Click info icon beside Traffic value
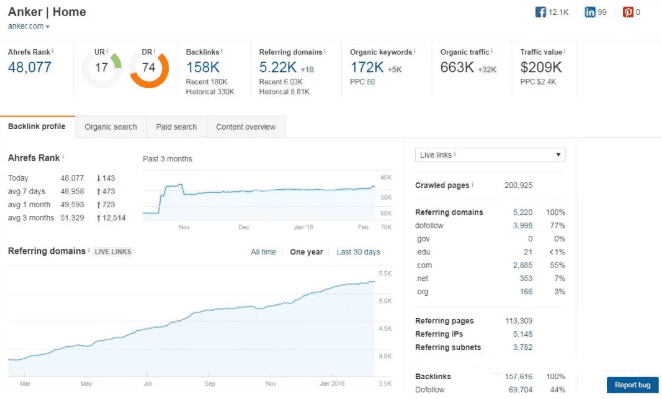This screenshot has width=662, height=399. click(x=564, y=51)
